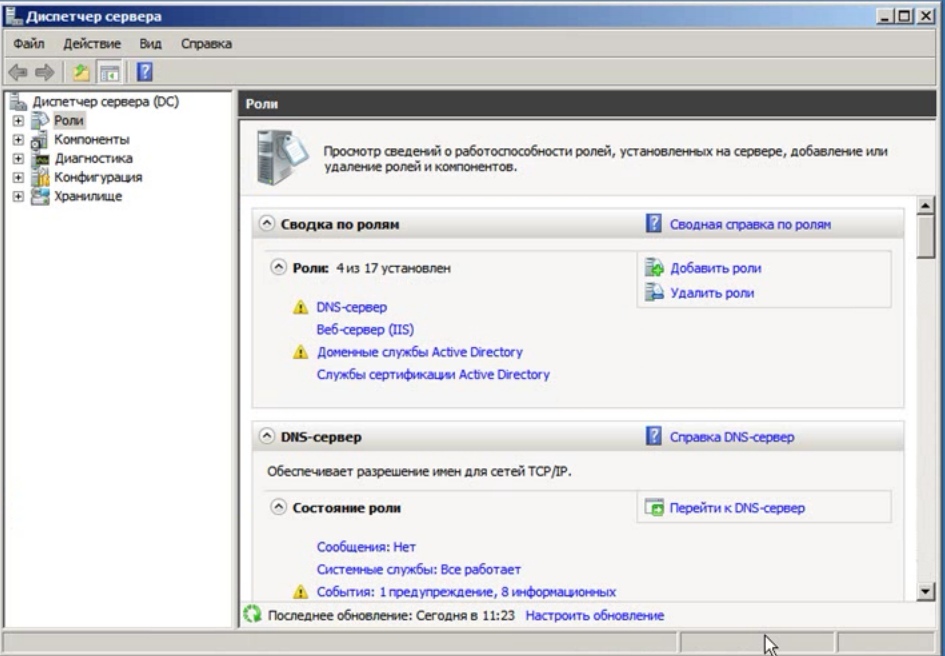This screenshot has width=945, height=656.
Task: Click the Настроить обновление link
Action: tap(595, 616)
